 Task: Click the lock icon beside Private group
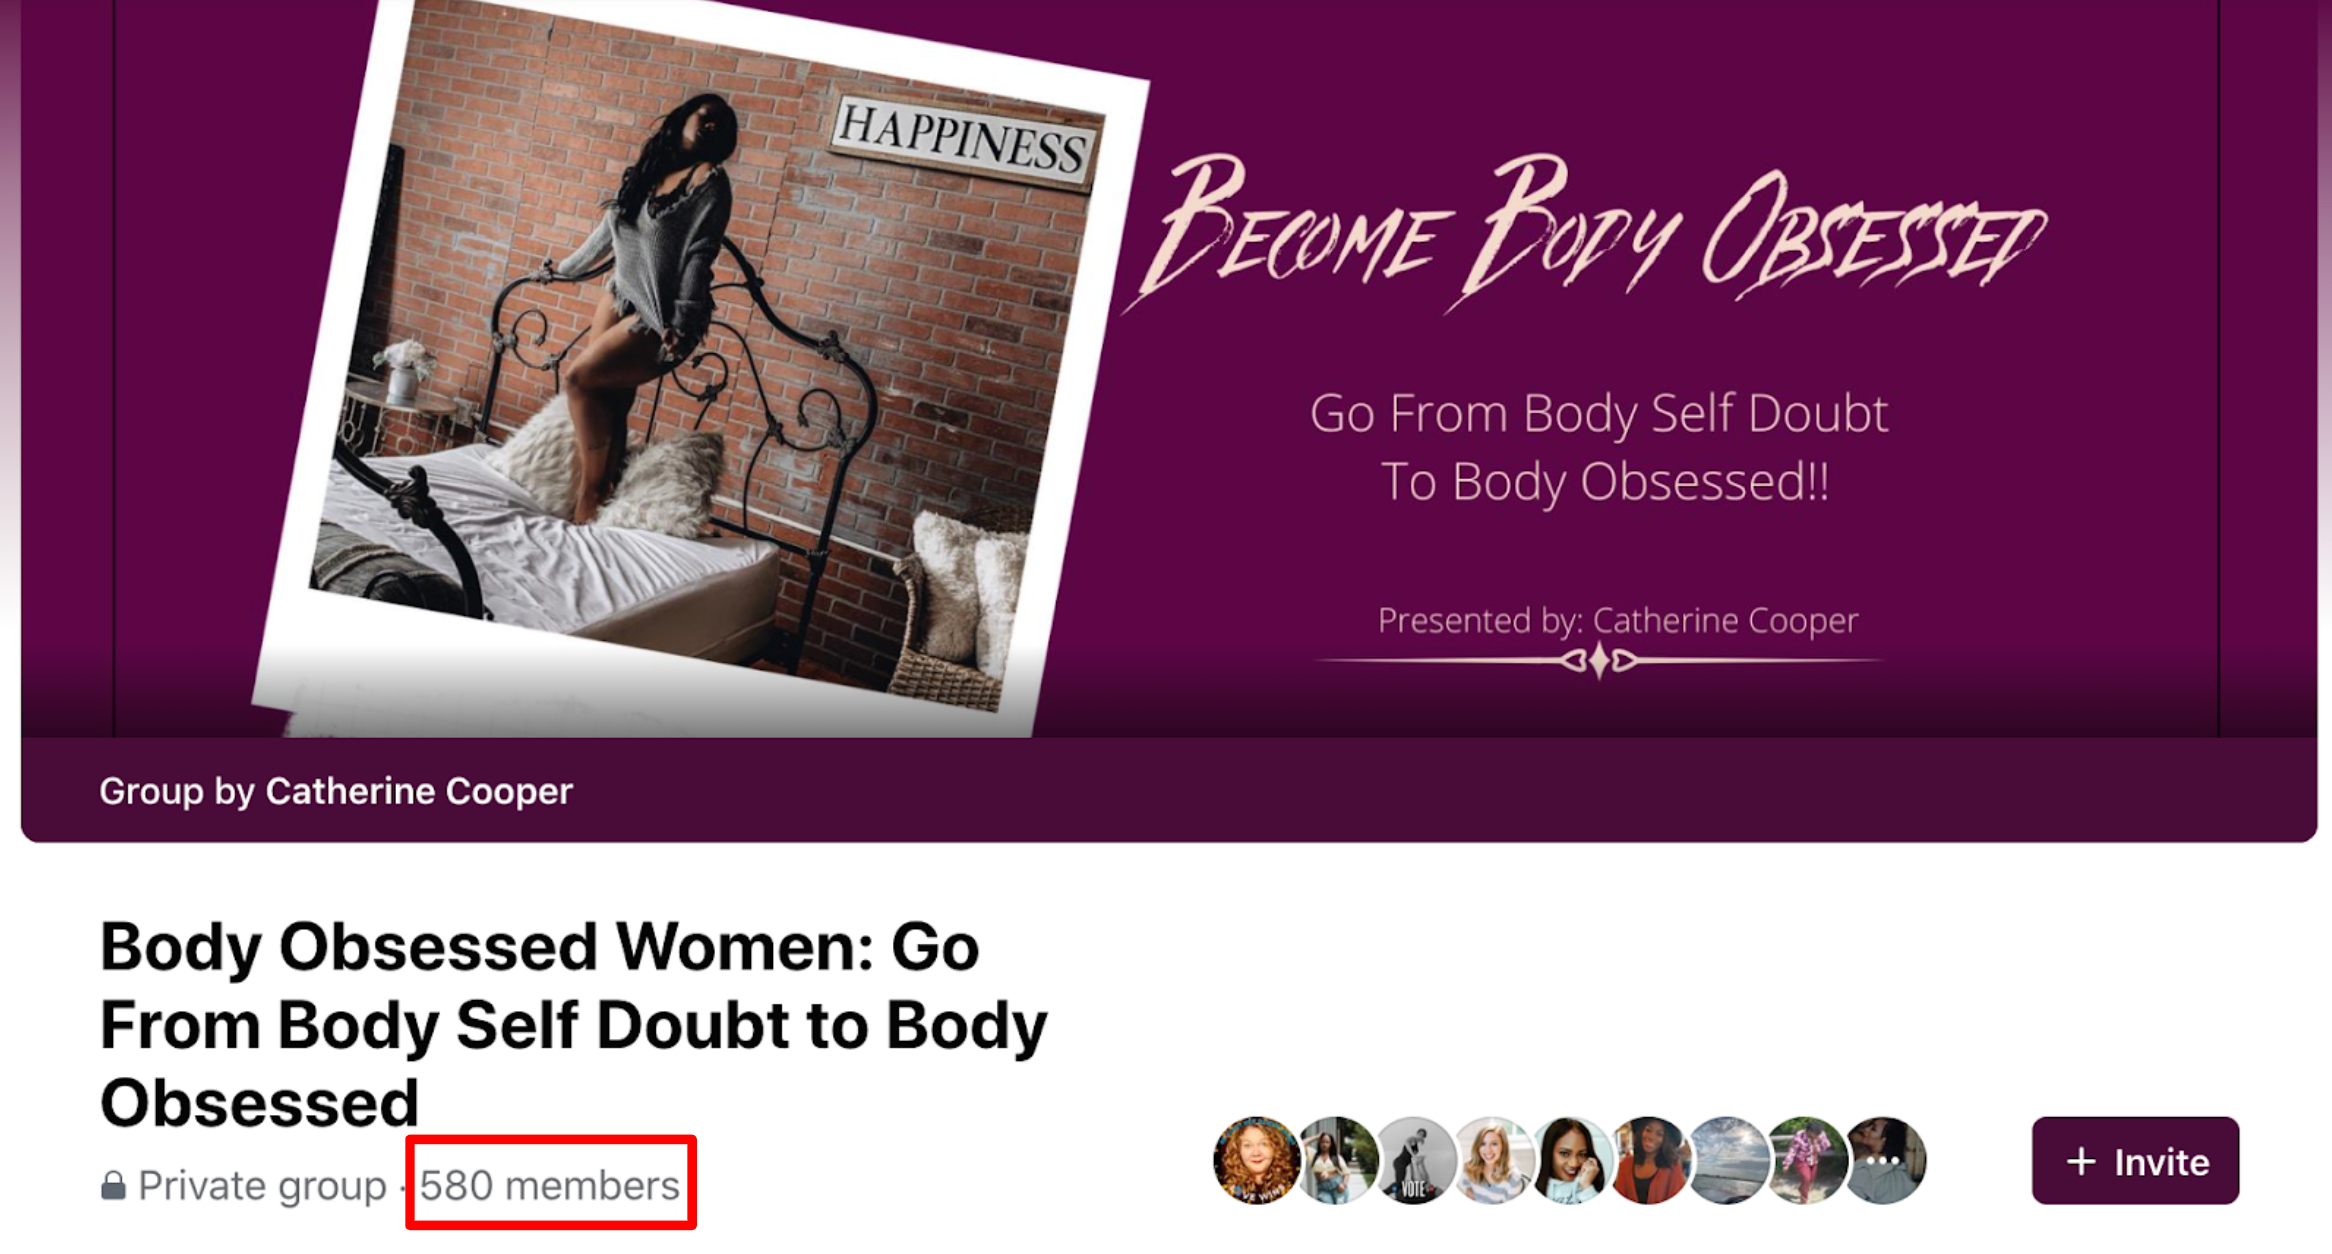click(113, 1186)
